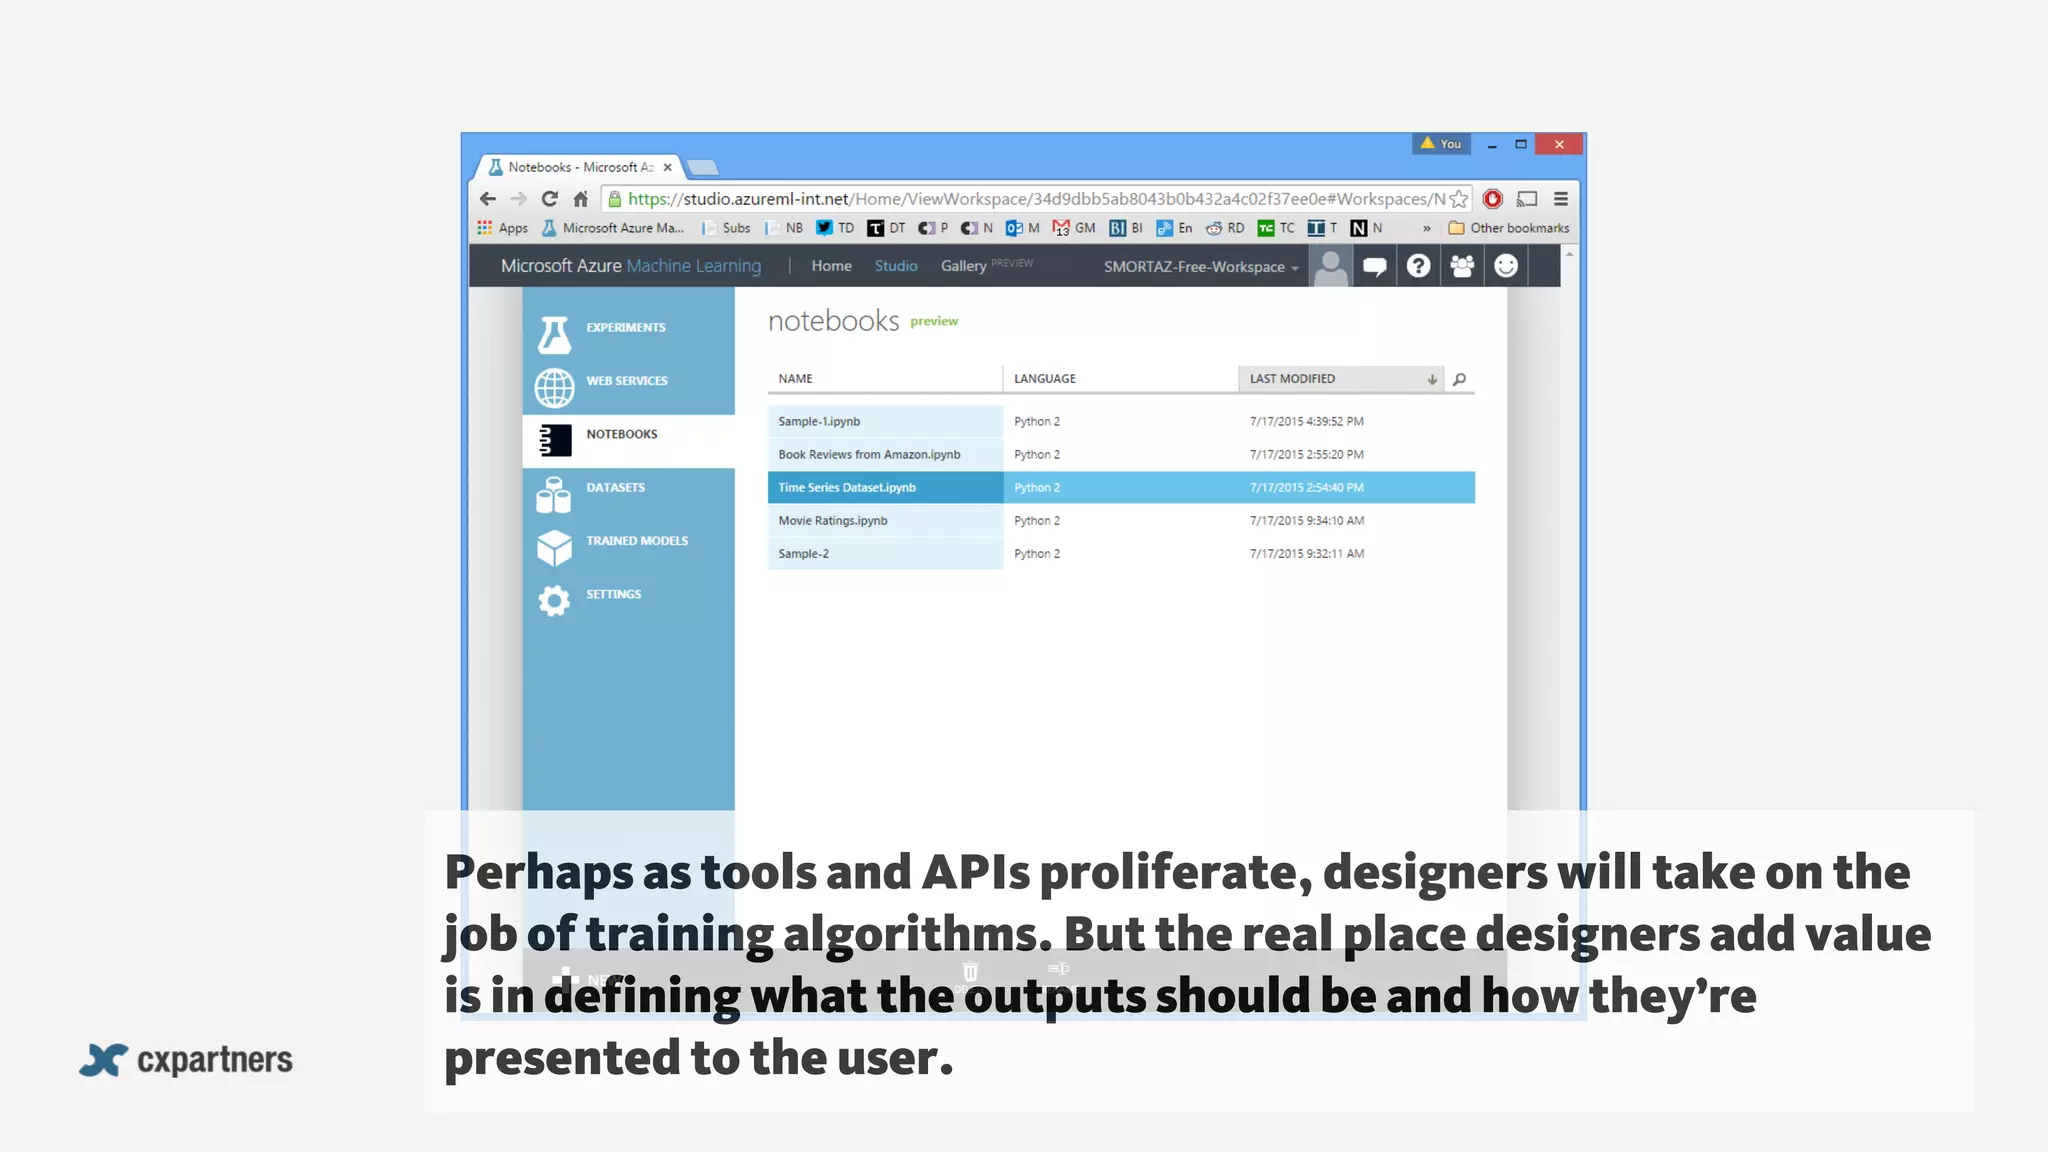This screenshot has width=2048, height=1152.
Task: Open Web Services in sidebar
Action: (x=628, y=387)
